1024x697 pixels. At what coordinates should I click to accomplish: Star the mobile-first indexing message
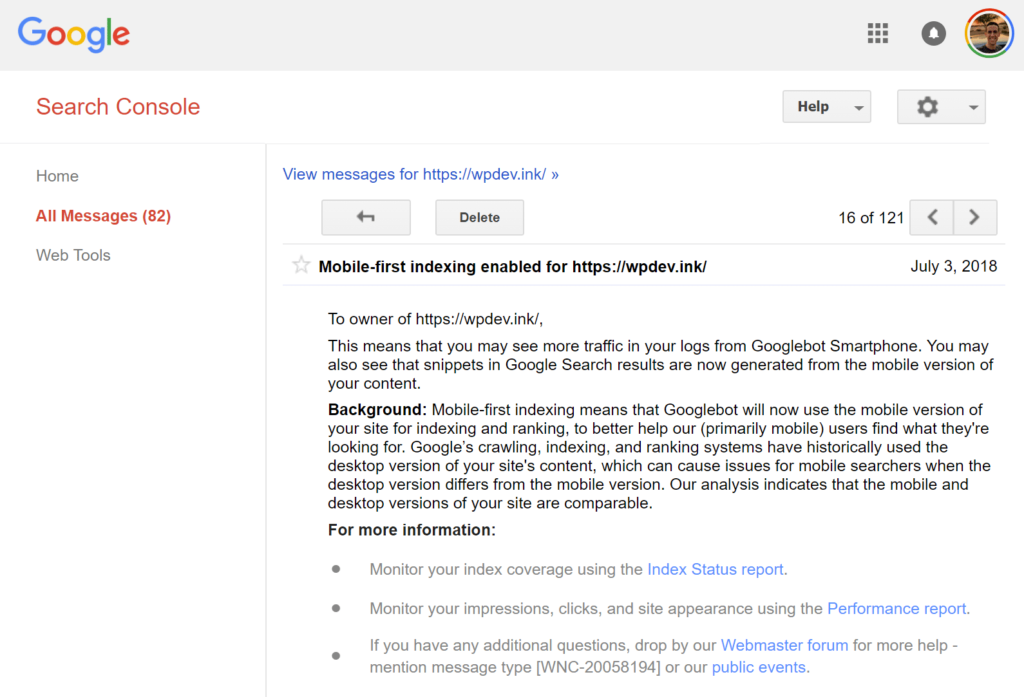[300, 265]
